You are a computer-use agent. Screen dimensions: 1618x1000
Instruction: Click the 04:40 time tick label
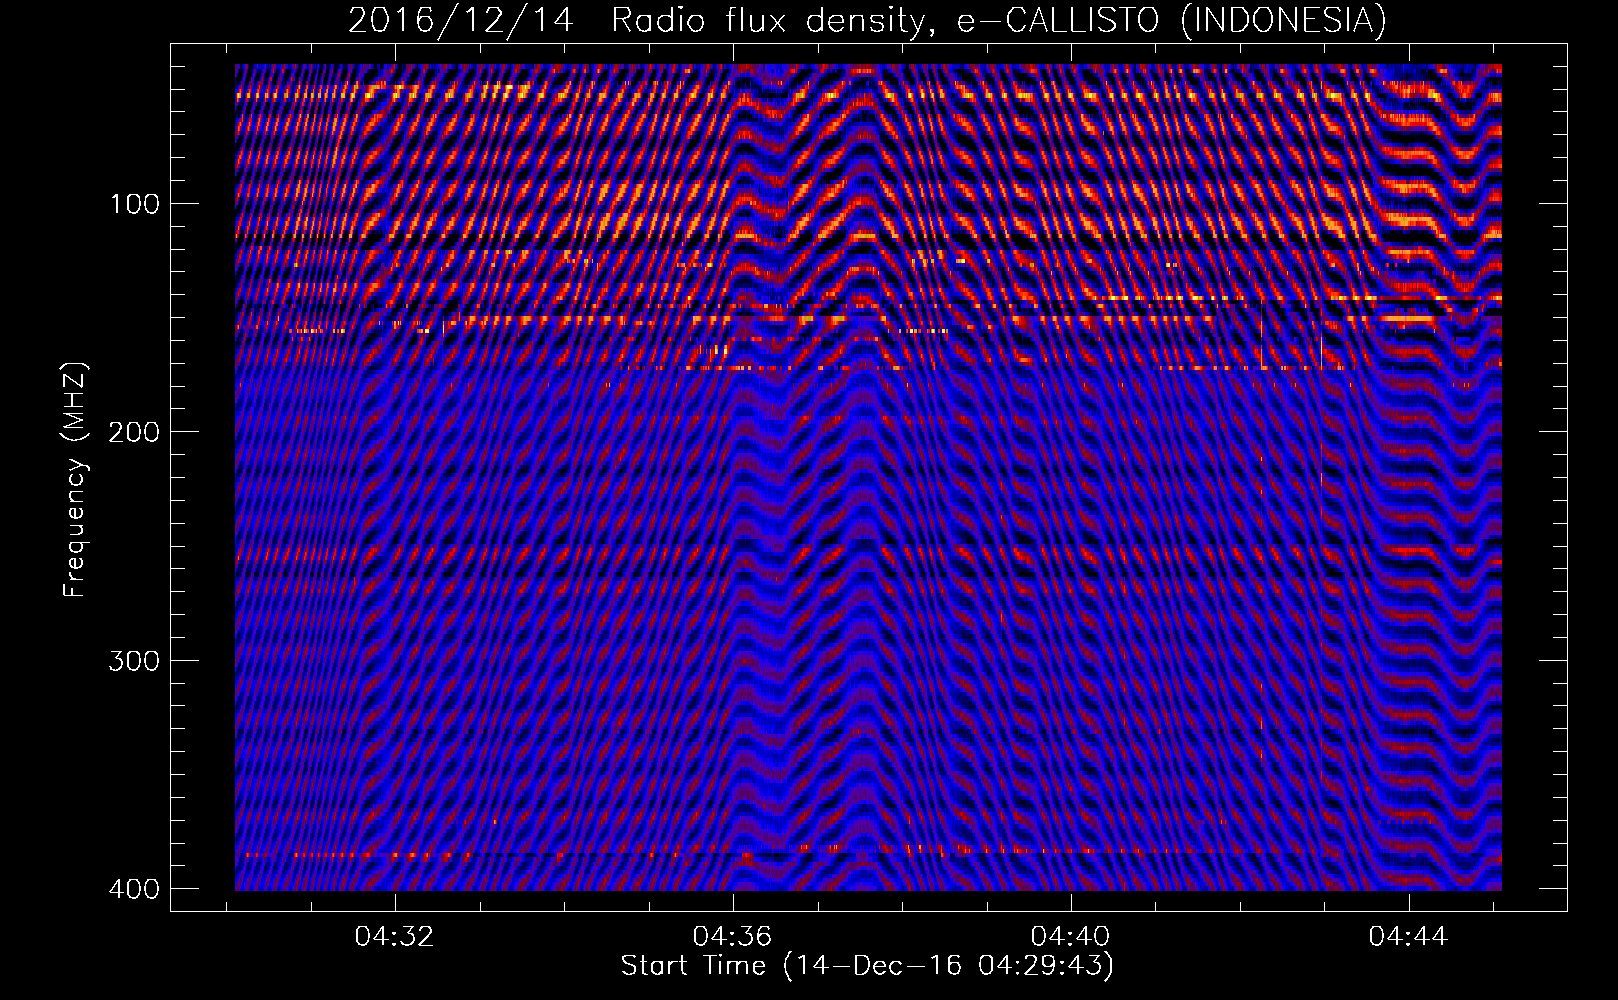1070,937
